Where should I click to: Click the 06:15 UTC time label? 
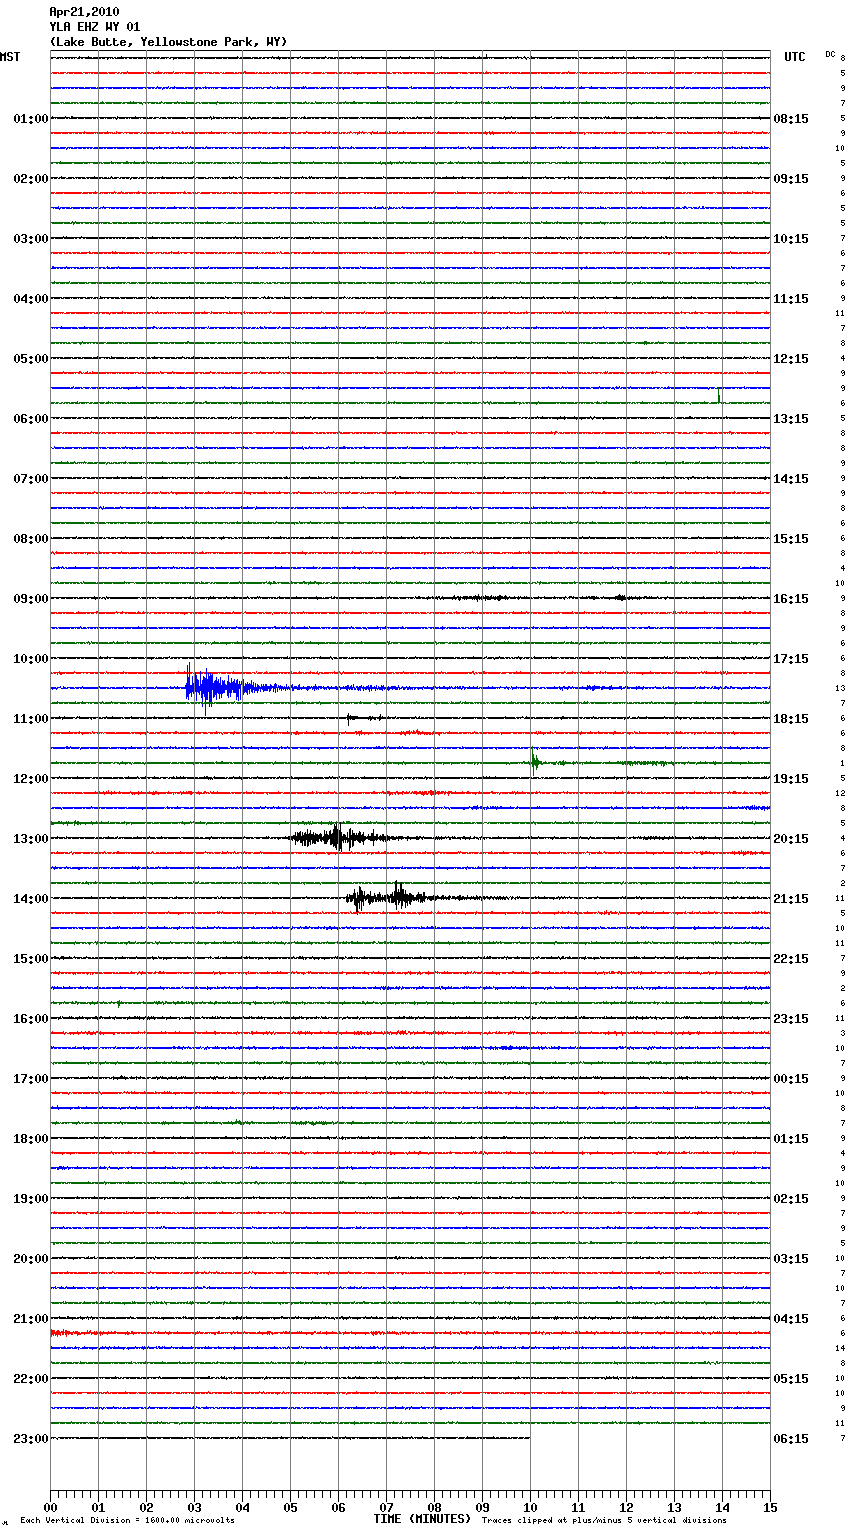click(x=791, y=1439)
